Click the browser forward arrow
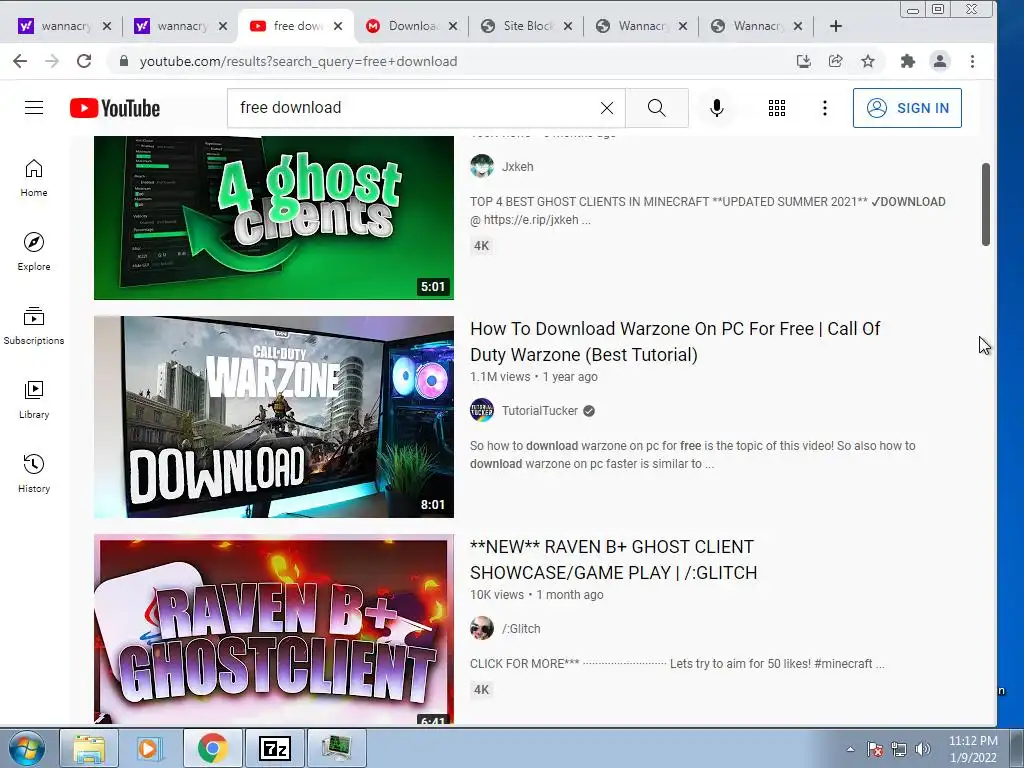The width and height of the screenshot is (1024, 768). pyautogui.click(x=52, y=61)
